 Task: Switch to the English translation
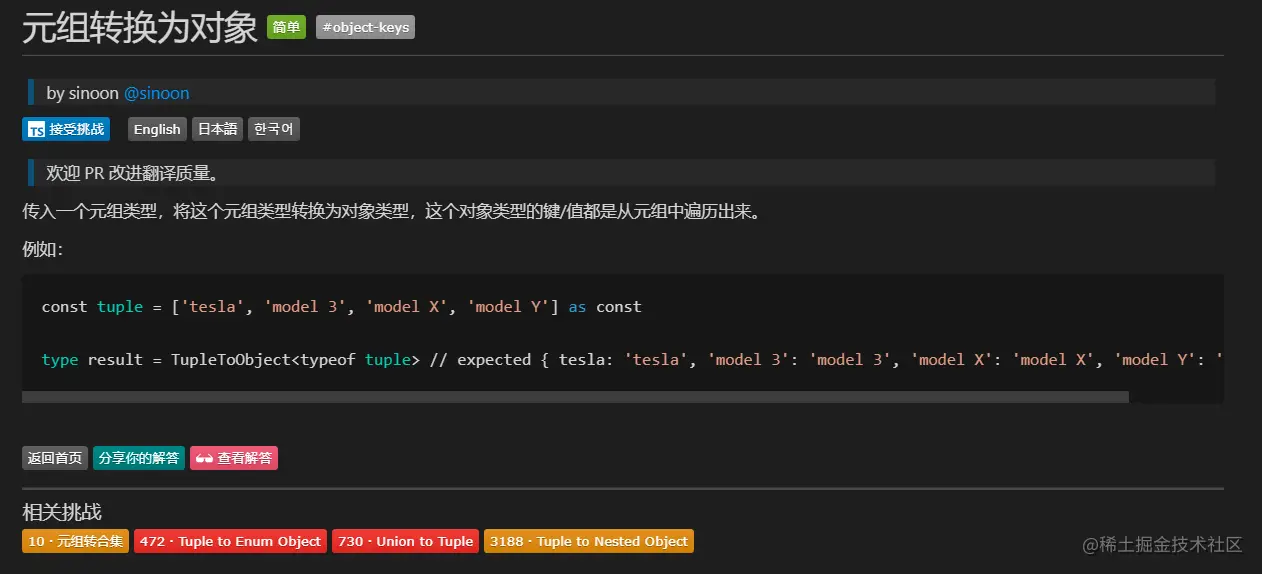(x=157, y=129)
